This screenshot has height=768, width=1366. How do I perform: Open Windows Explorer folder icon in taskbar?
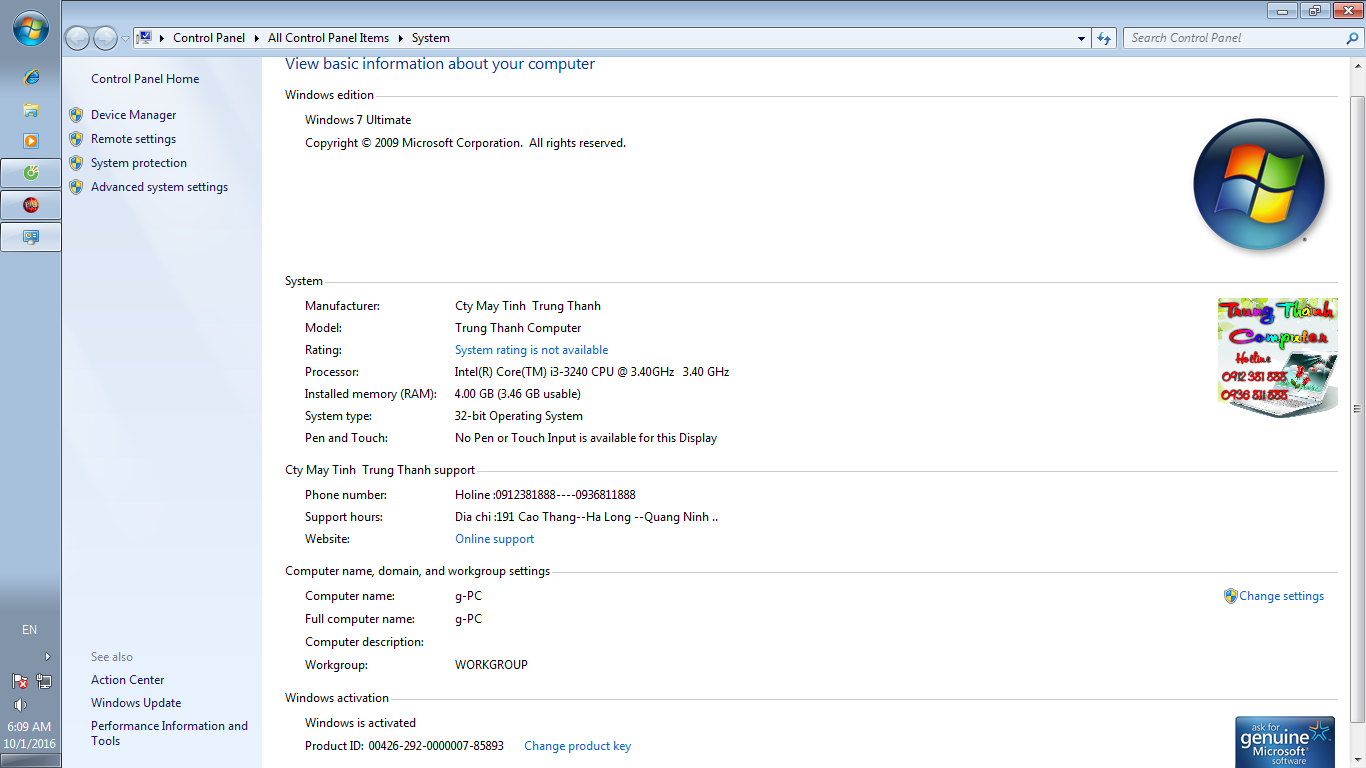(x=31, y=109)
